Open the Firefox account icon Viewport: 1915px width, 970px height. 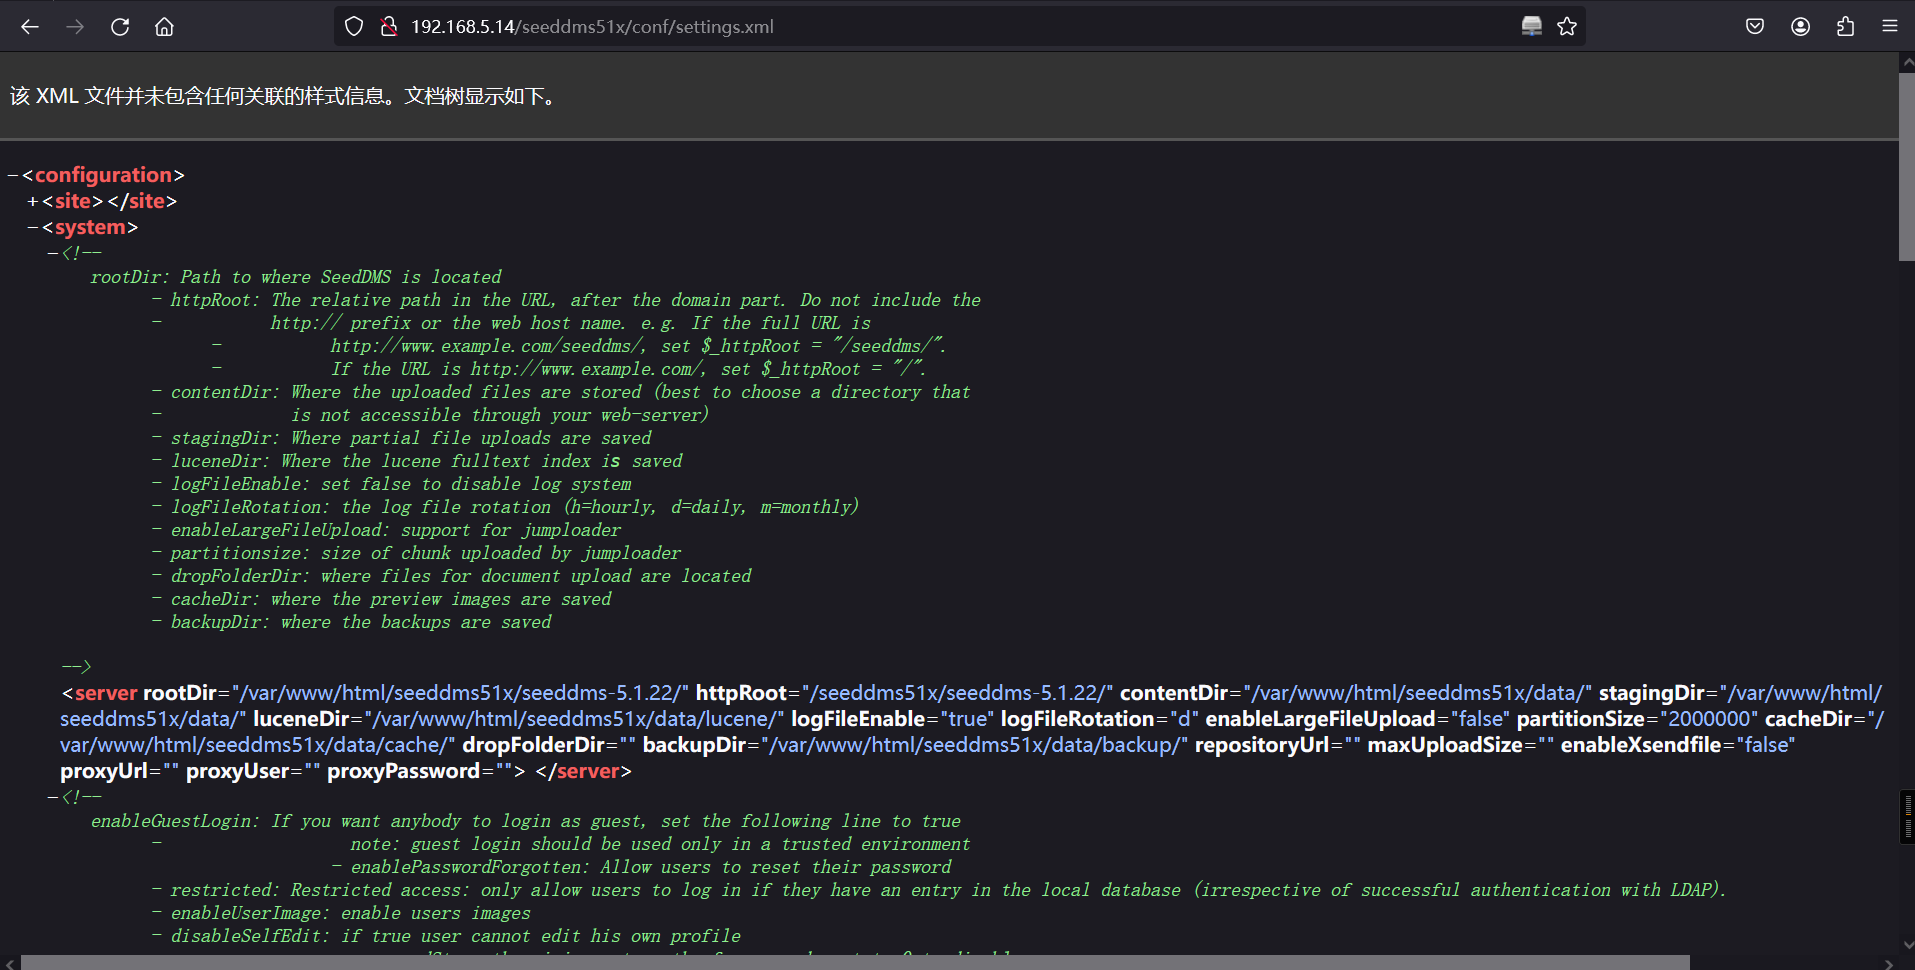click(x=1800, y=27)
